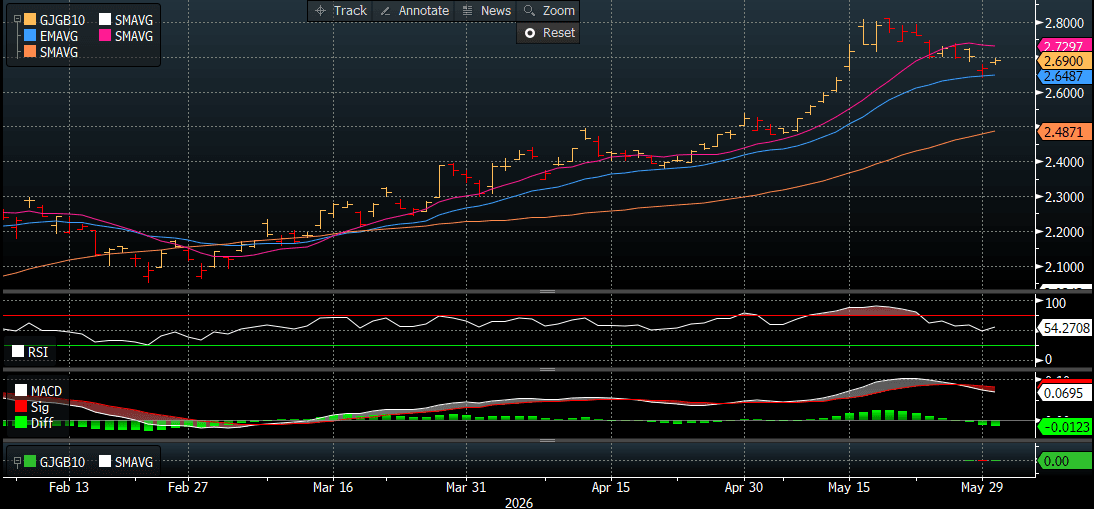Click the 2.6900 price label on axis
Image resolution: width=1094 pixels, height=509 pixels.
(1063, 61)
